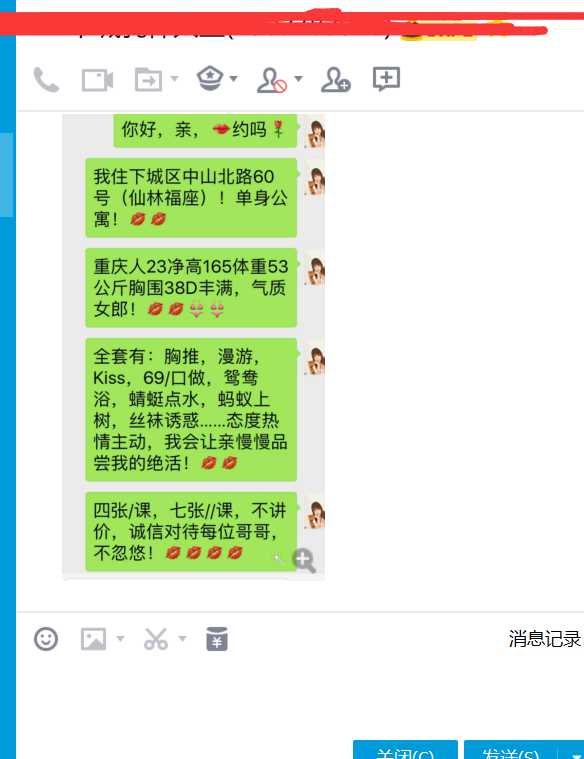Click the magnifier zoom icon on the chat image

(304, 561)
